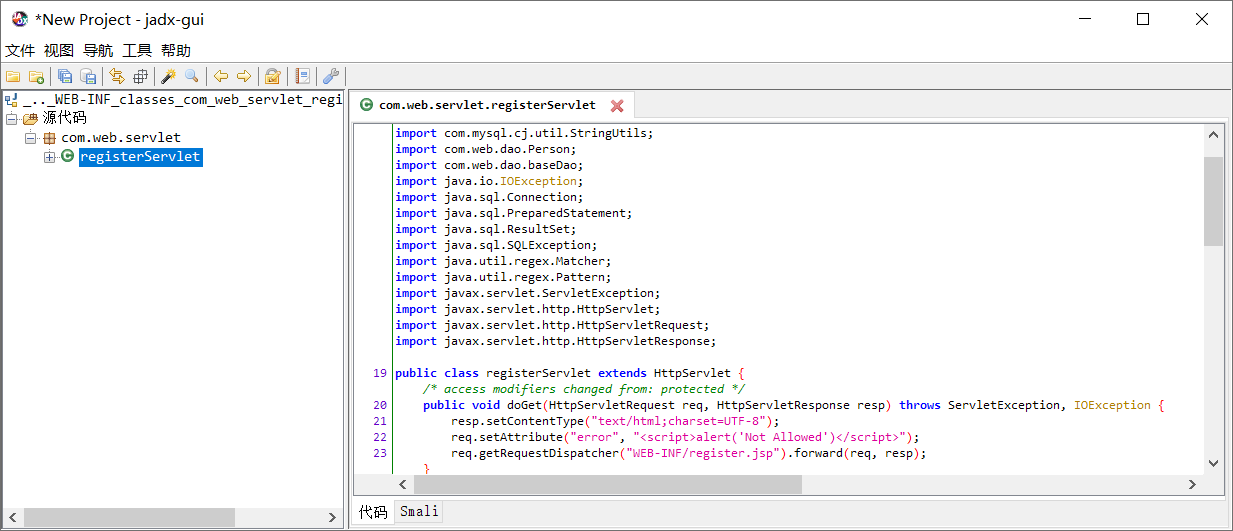This screenshot has width=1233, height=531.
Task: Collapse the 源代码 tree node
Action: tap(11, 118)
